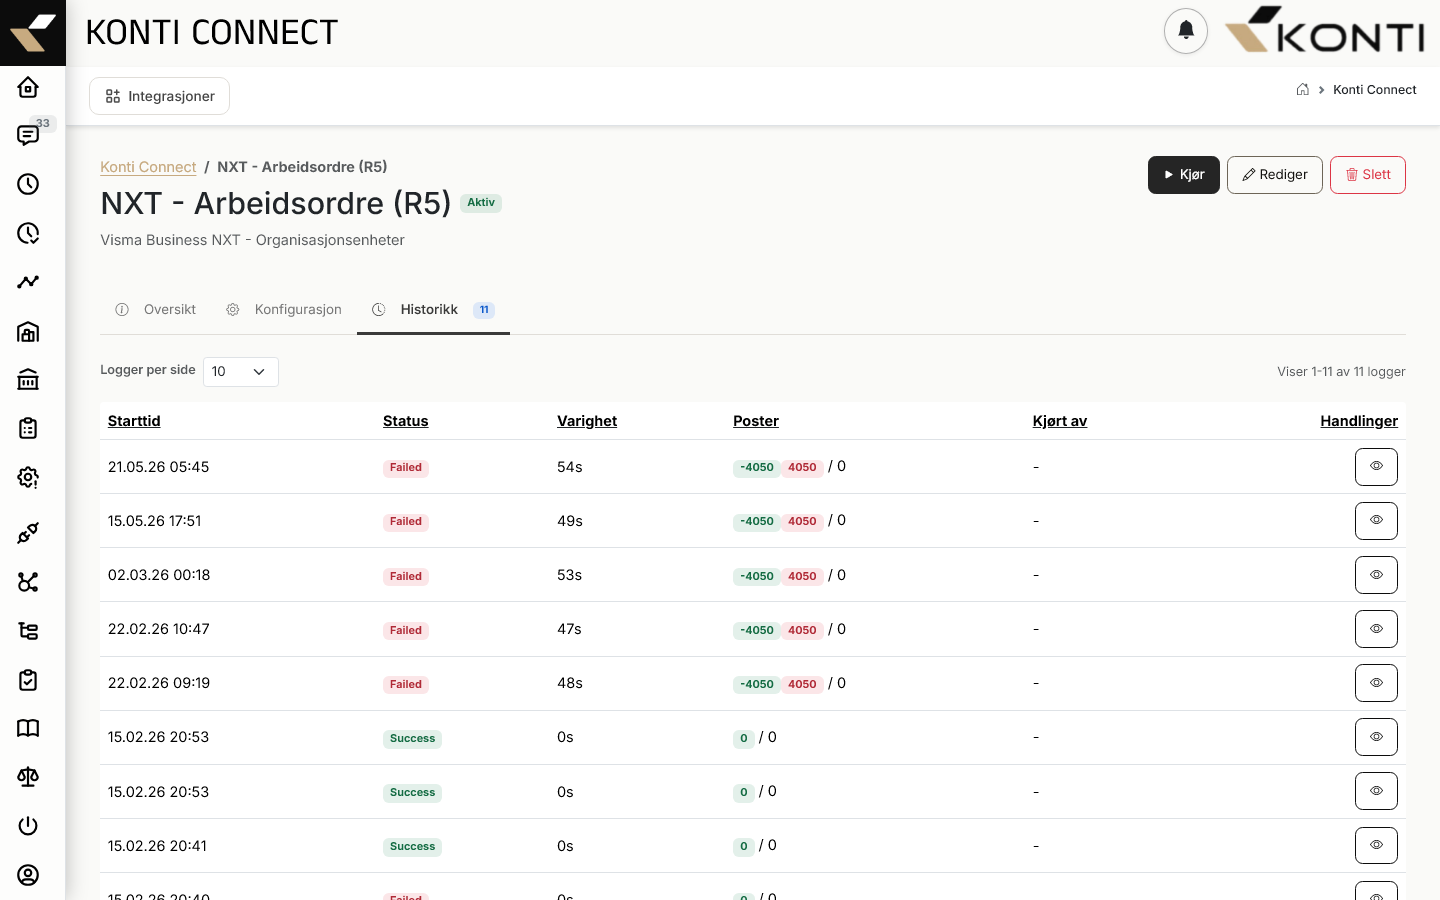Open the user profile sidebar icon
Screen dimensions: 1440x900
[28, 875]
